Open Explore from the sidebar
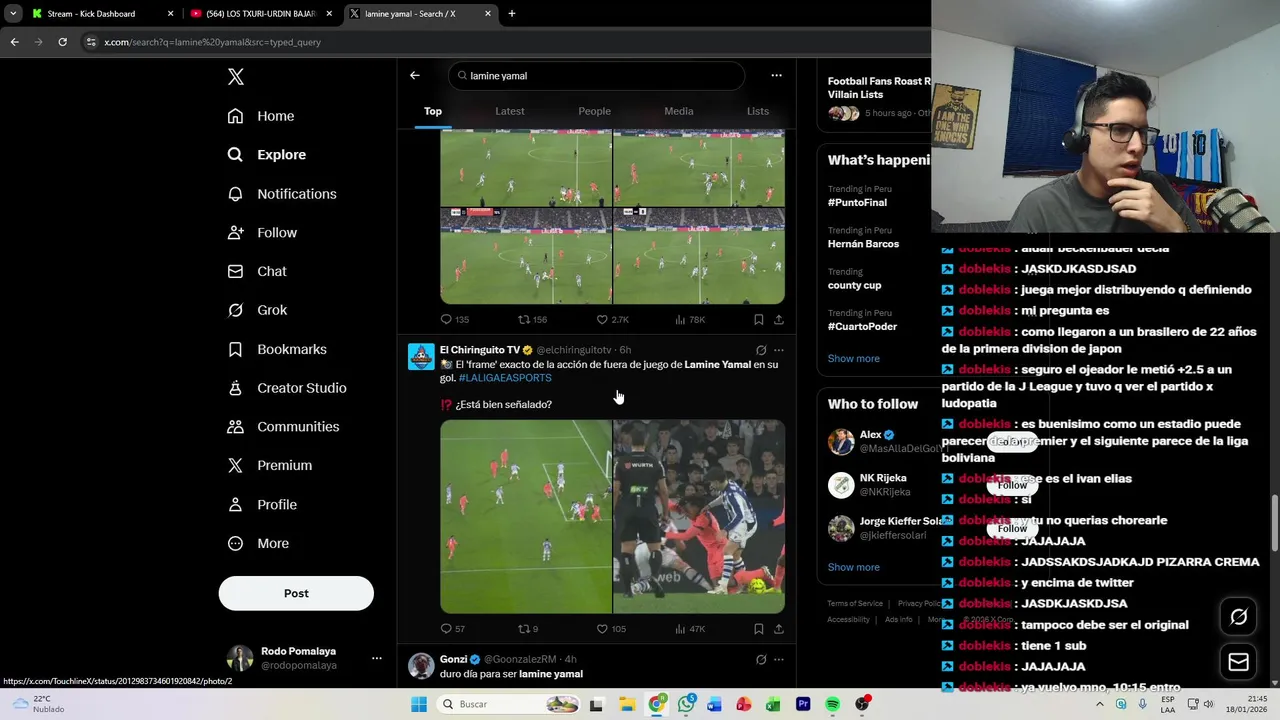 [267, 155]
